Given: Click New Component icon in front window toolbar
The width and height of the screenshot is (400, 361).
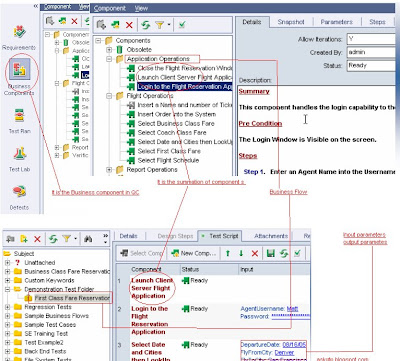Looking at the screenshot, I should [x=115, y=25].
